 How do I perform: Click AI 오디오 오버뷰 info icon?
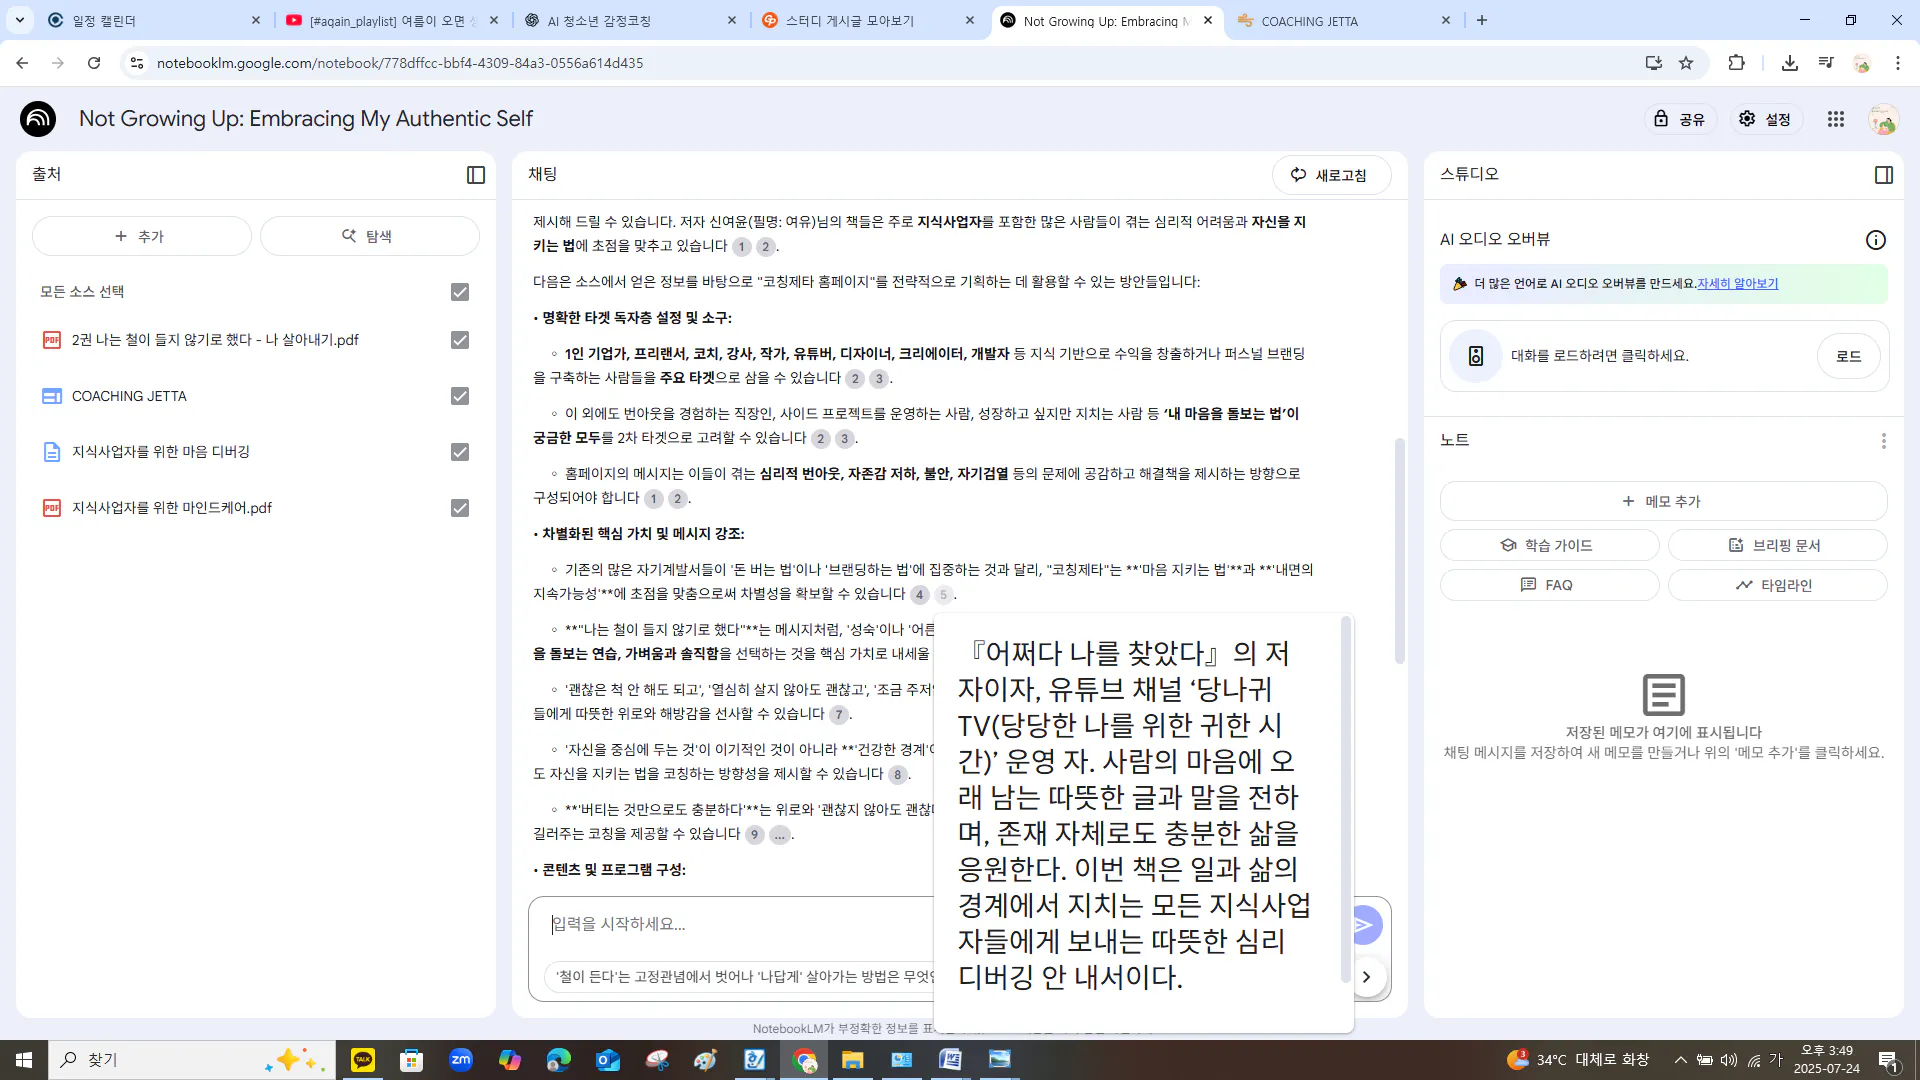(1875, 239)
